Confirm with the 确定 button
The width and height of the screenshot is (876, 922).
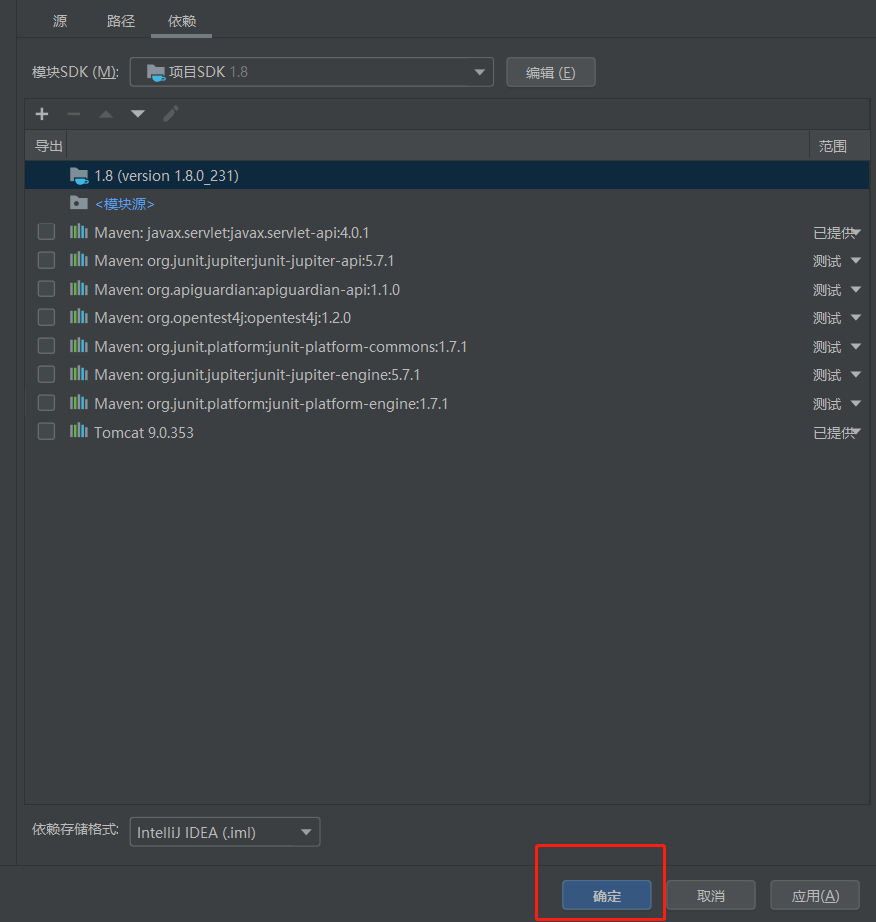pyautogui.click(x=607, y=896)
